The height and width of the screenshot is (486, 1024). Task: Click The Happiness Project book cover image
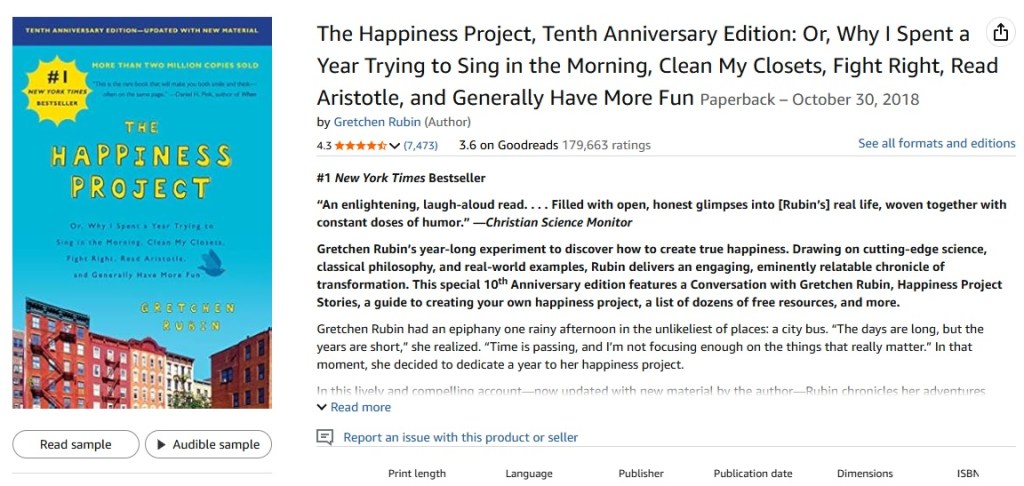pos(142,212)
